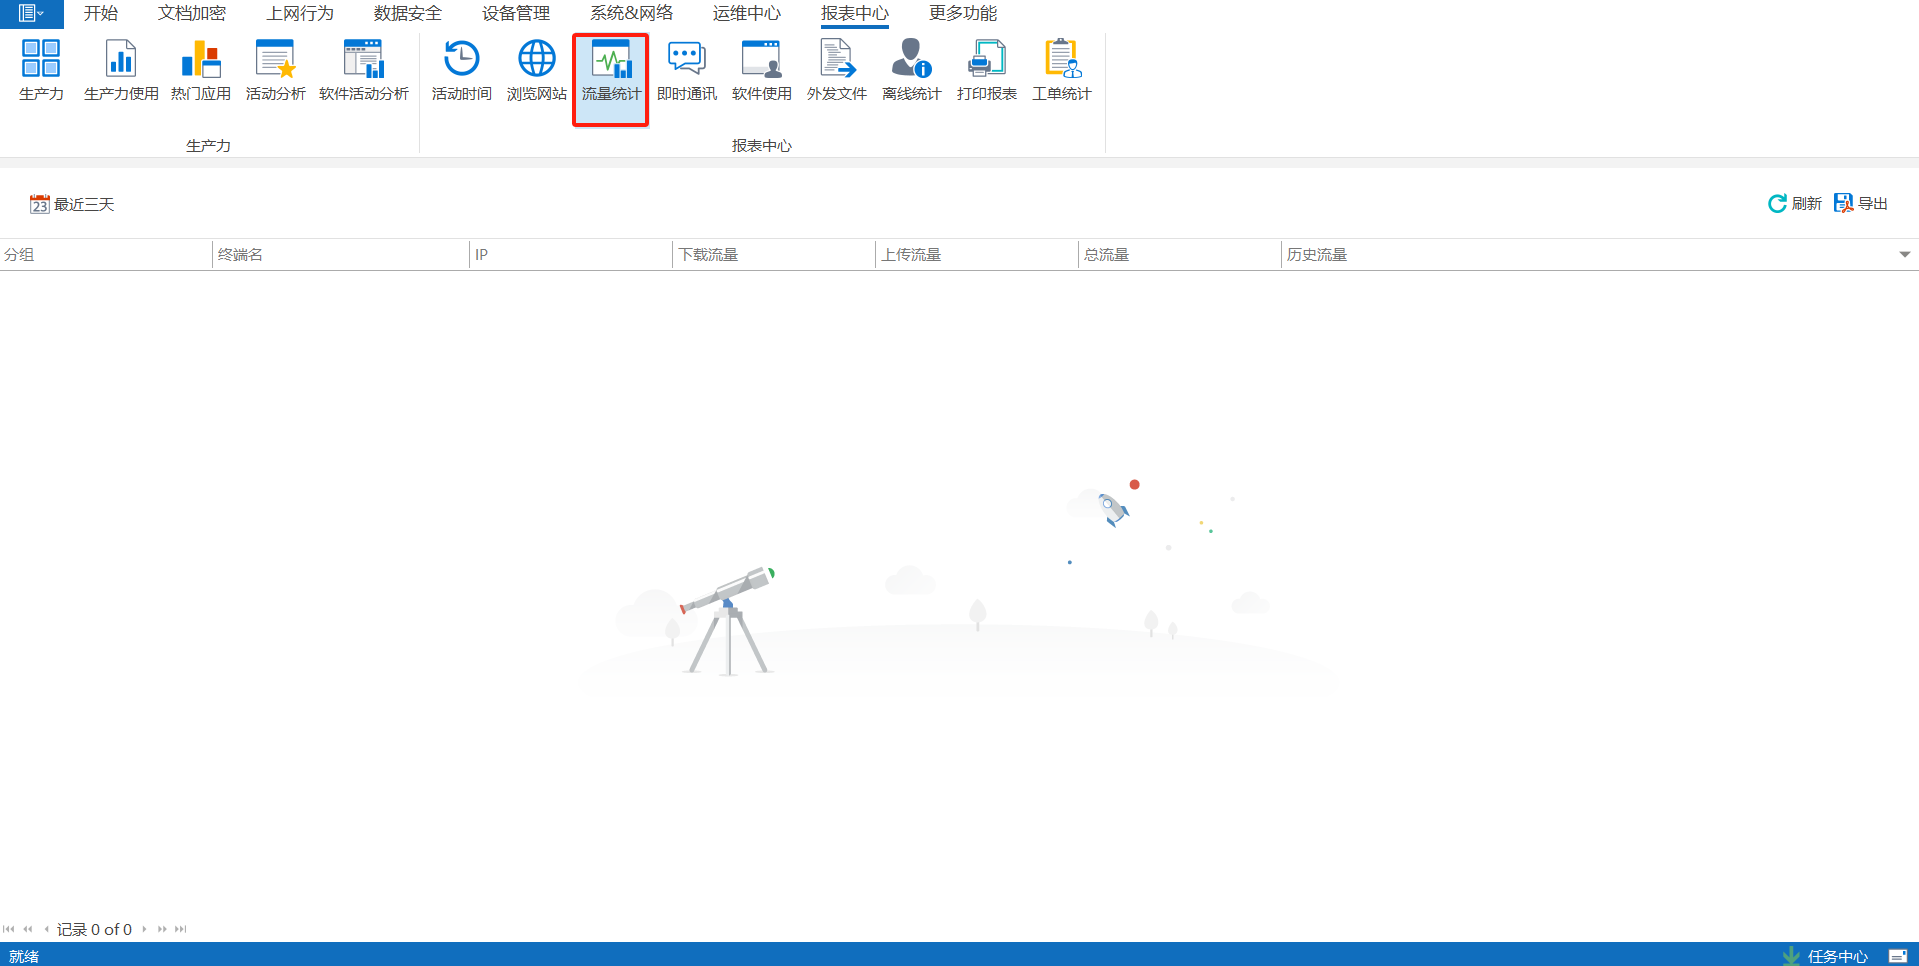
Task: Switch to the 更多功能 tab
Action: pos(963,13)
